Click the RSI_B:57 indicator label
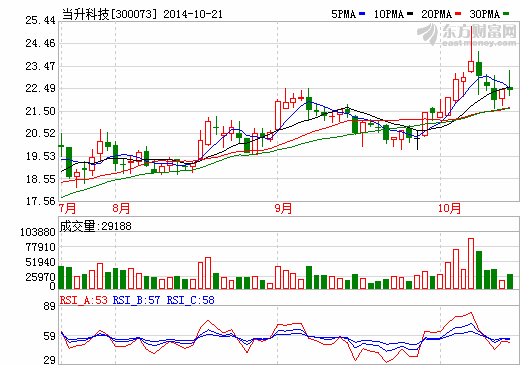Viewport: 520px width, 365px height. click(136, 300)
